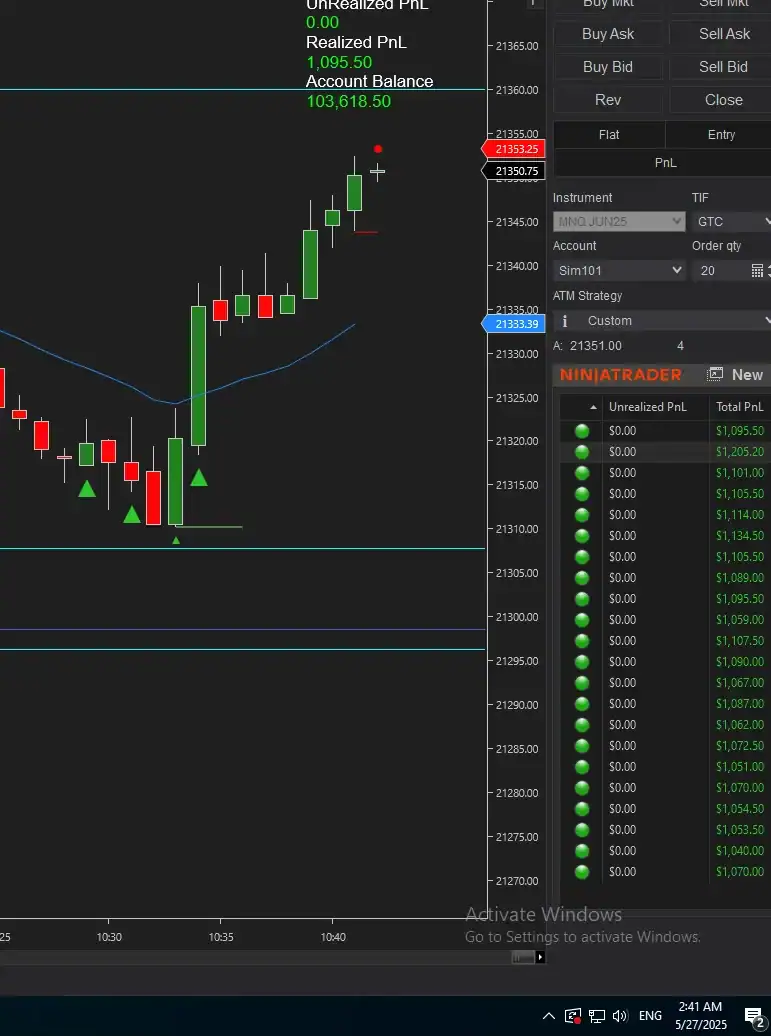This screenshot has height=1036, width=771.
Task: Open the Windows notification center icon
Action: point(753,1016)
